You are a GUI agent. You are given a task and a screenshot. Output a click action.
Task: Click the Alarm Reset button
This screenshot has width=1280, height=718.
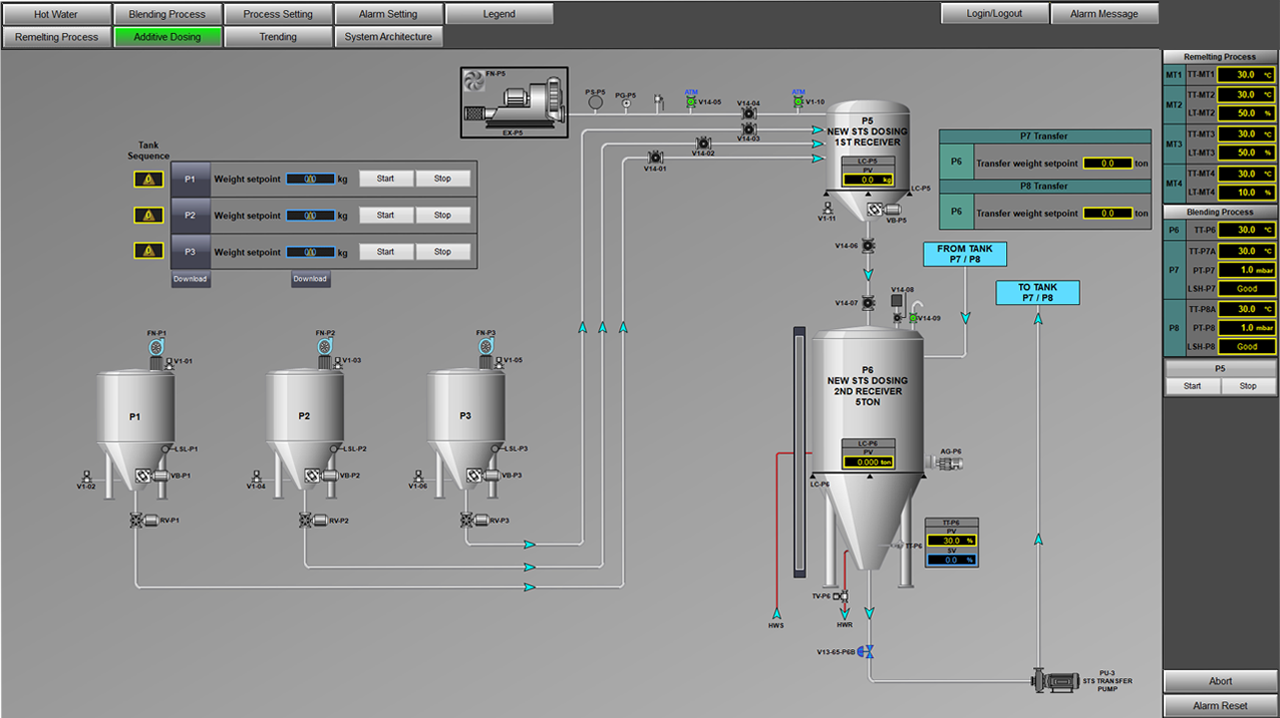[x=1220, y=705]
